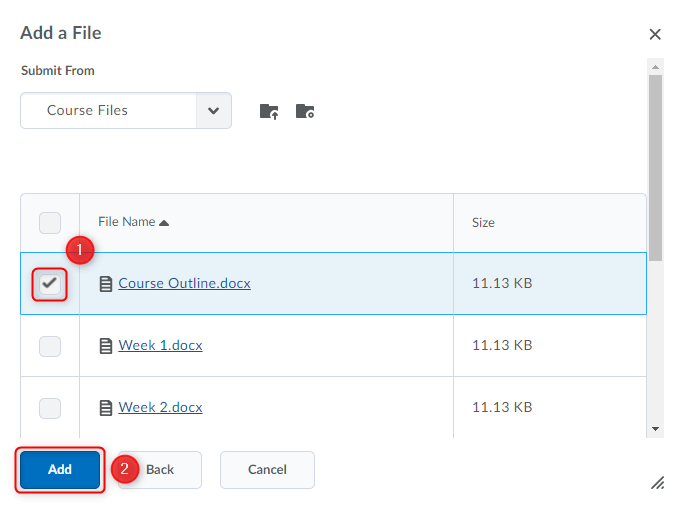Click the scrollbar down arrow
This screenshot has width=686, height=507.
click(x=655, y=428)
